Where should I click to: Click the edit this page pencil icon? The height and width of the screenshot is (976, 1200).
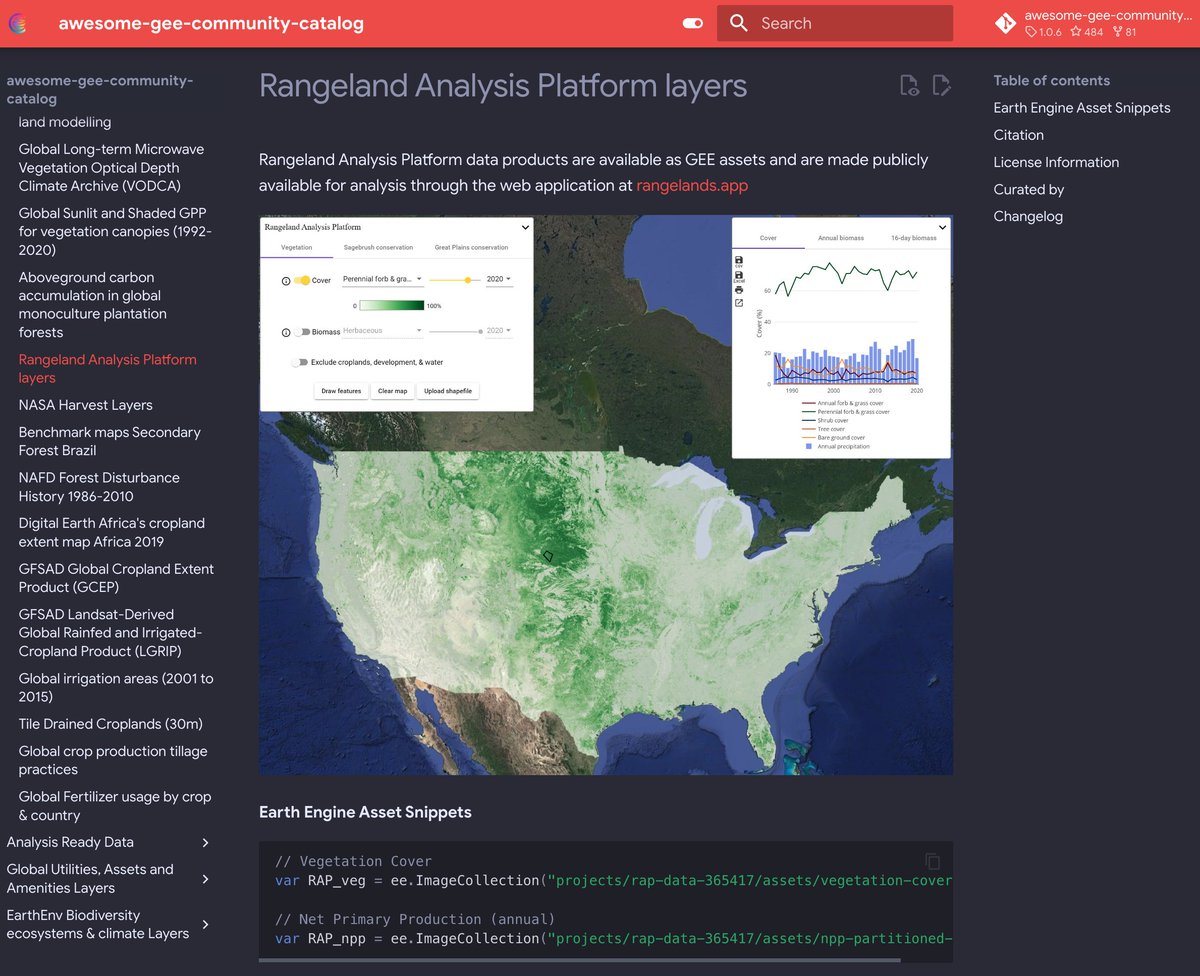pos(941,86)
